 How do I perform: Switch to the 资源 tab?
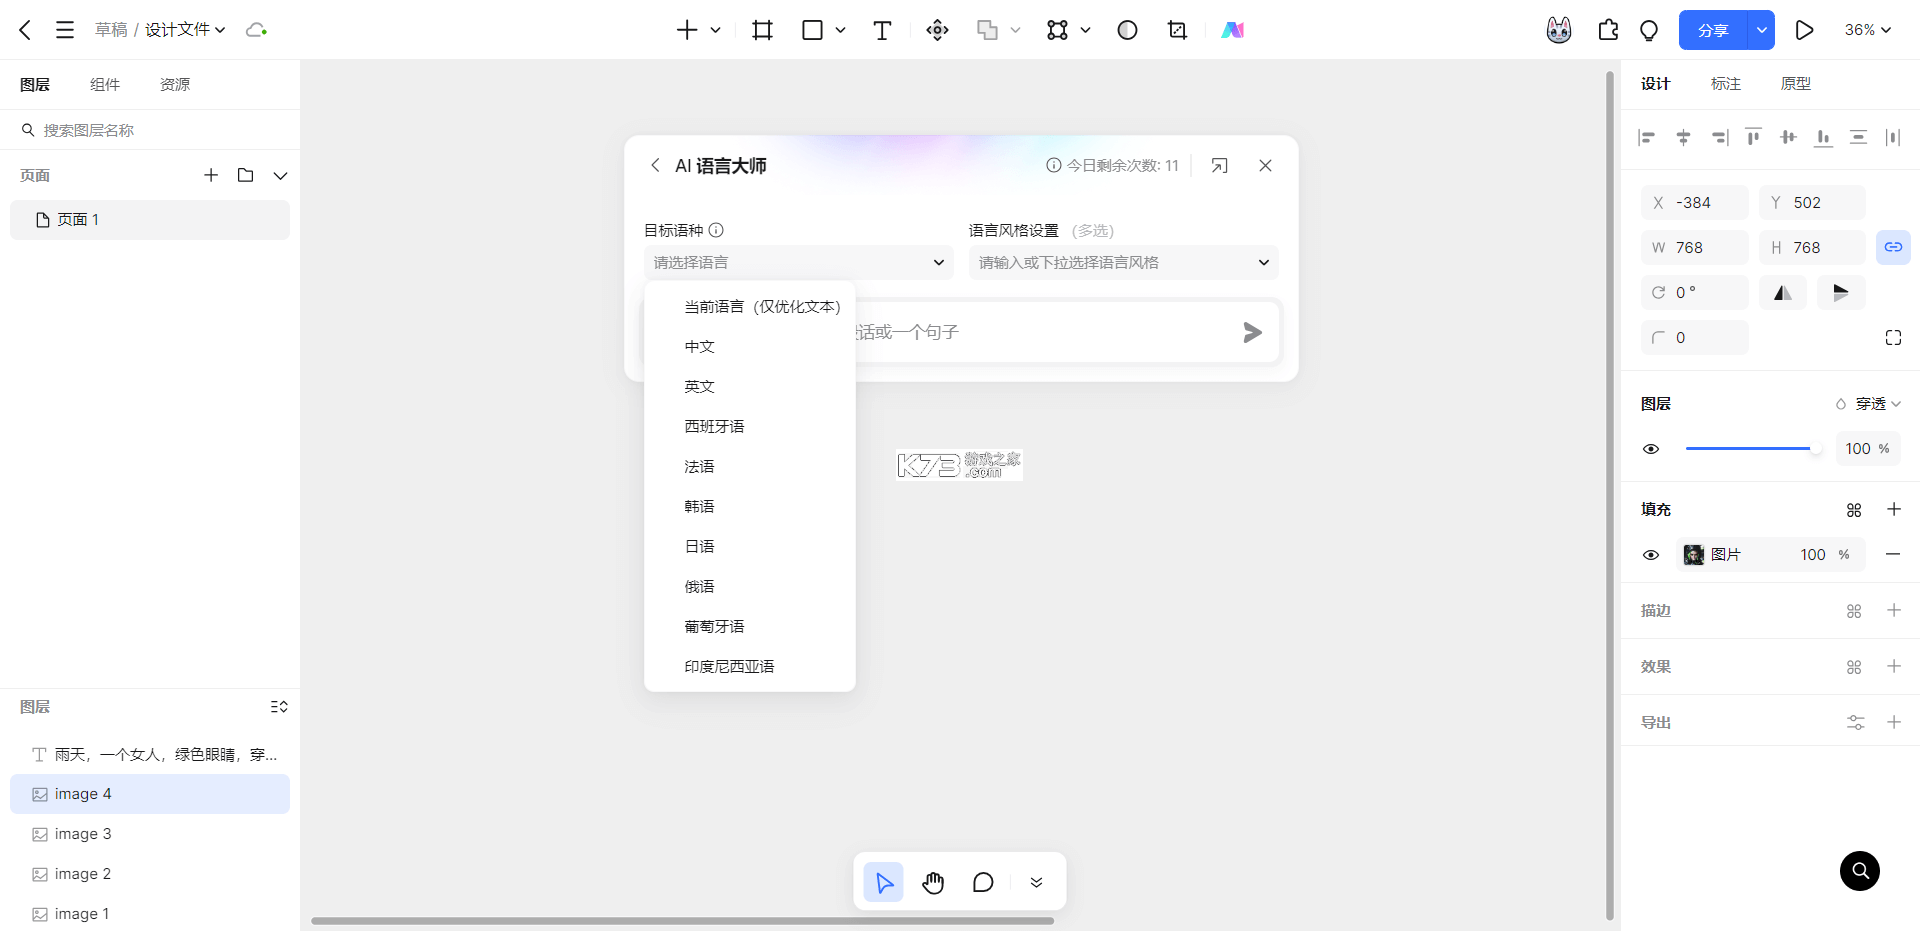tap(175, 84)
